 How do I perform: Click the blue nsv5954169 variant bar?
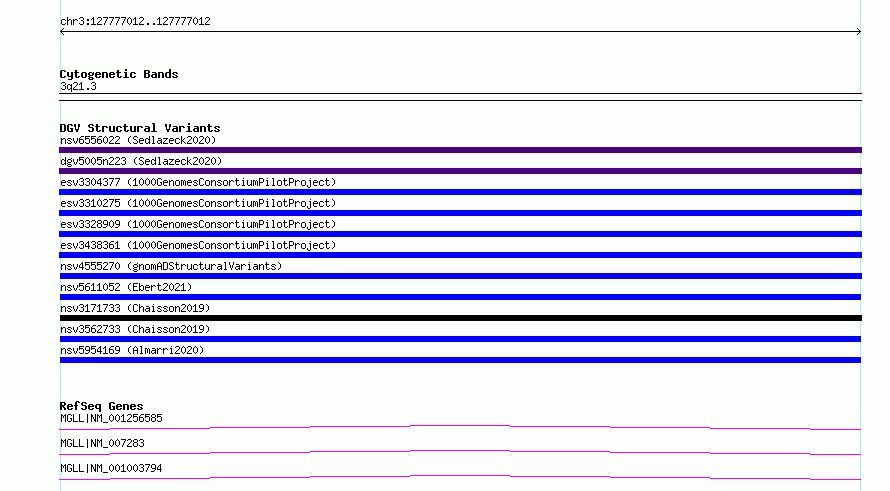(x=460, y=360)
